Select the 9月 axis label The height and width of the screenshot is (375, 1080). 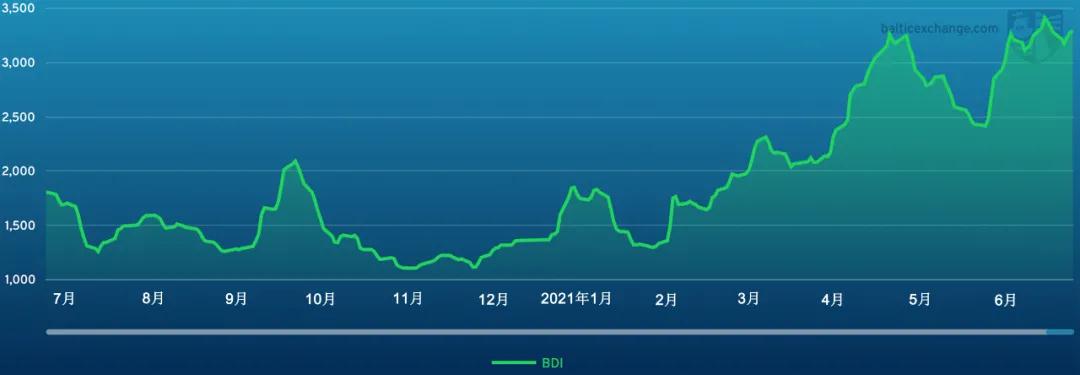(236, 299)
